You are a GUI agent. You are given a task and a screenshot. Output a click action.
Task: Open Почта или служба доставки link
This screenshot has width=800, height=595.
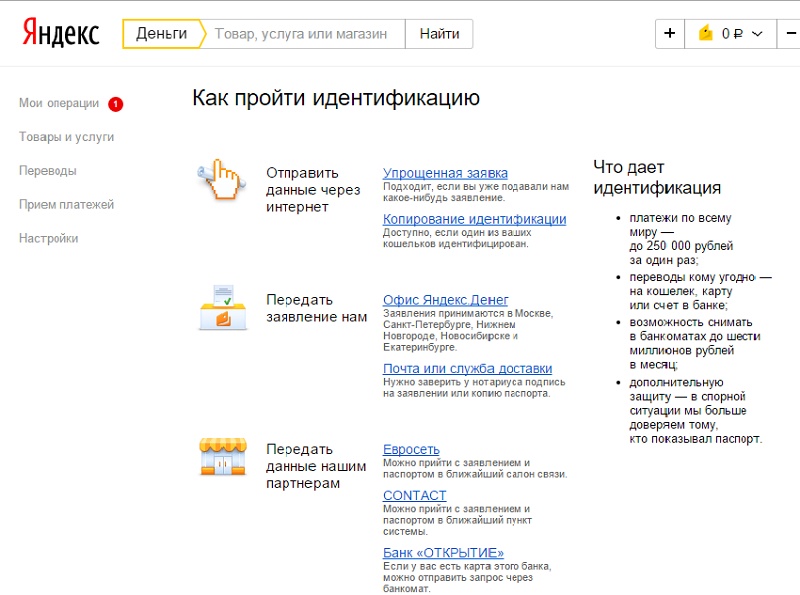click(x=467, y=368)
